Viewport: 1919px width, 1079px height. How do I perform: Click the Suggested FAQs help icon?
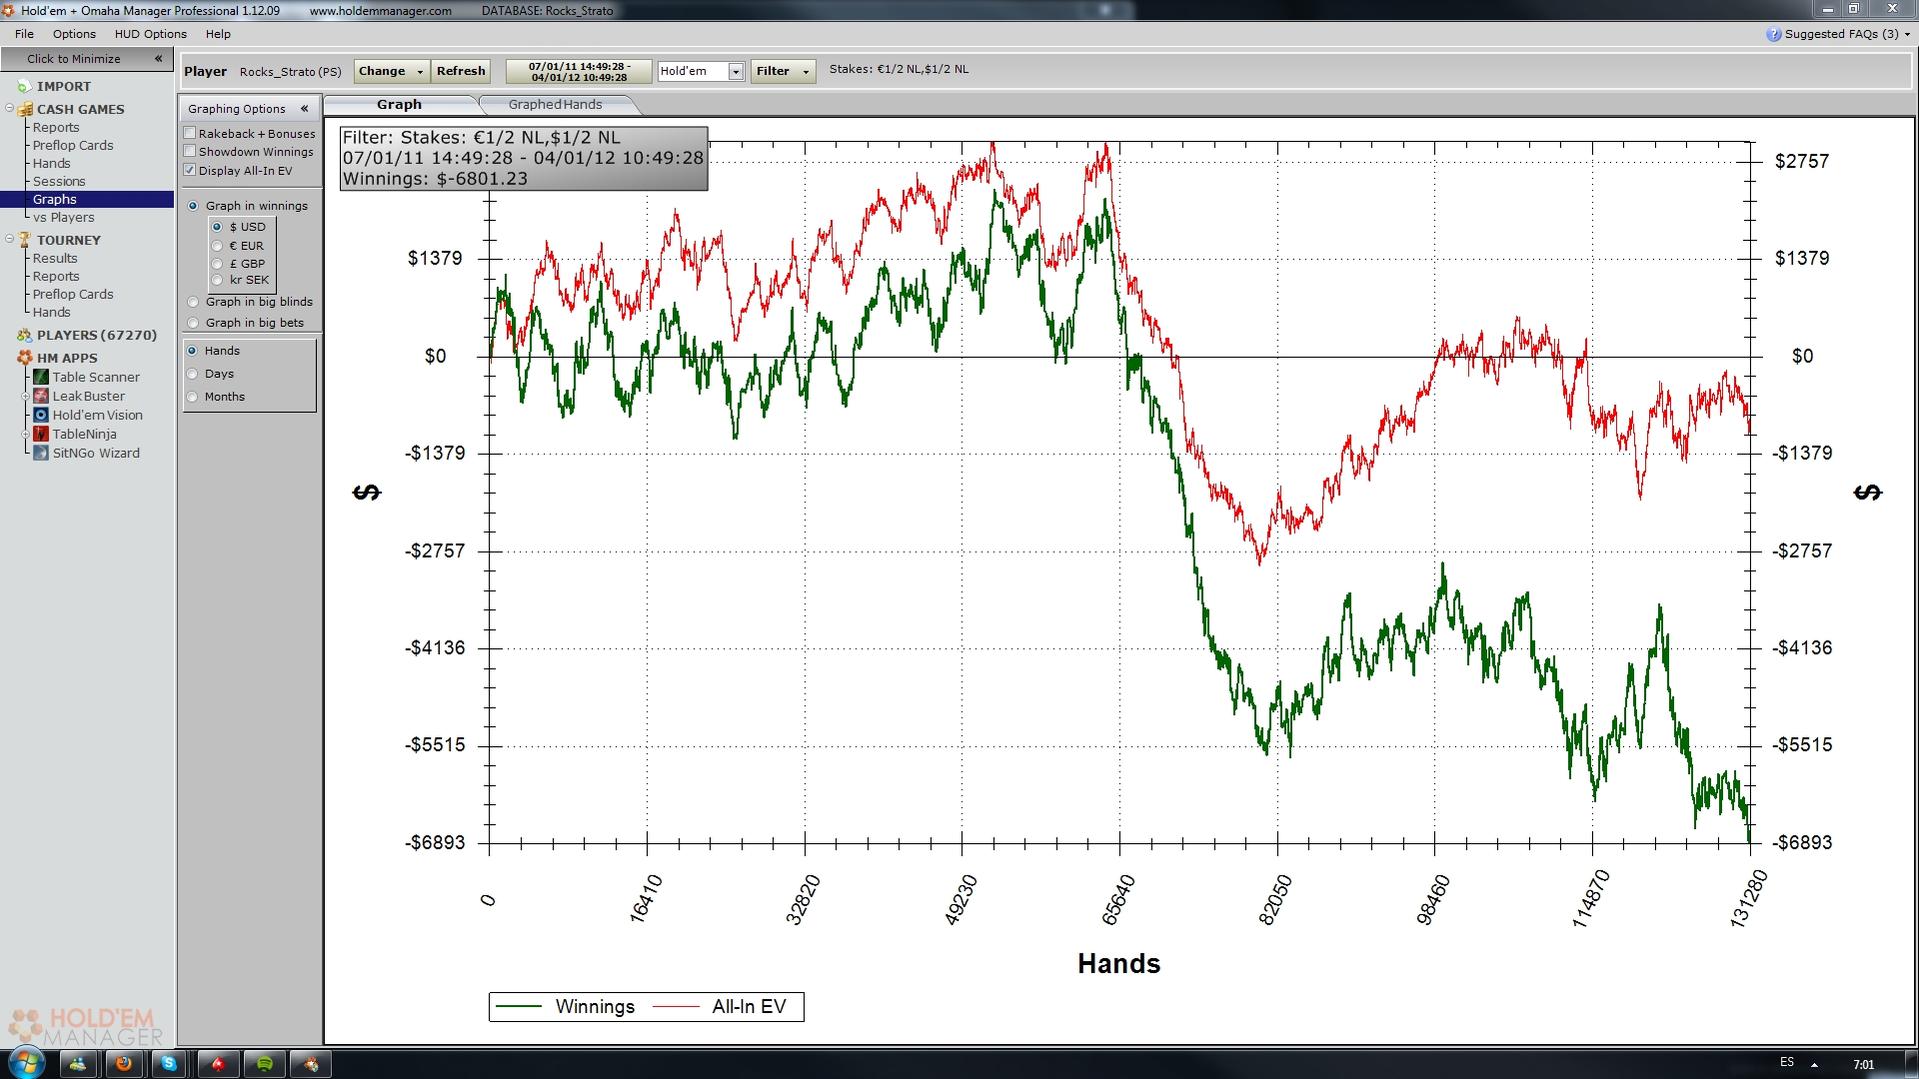(x=1774, y=34)
